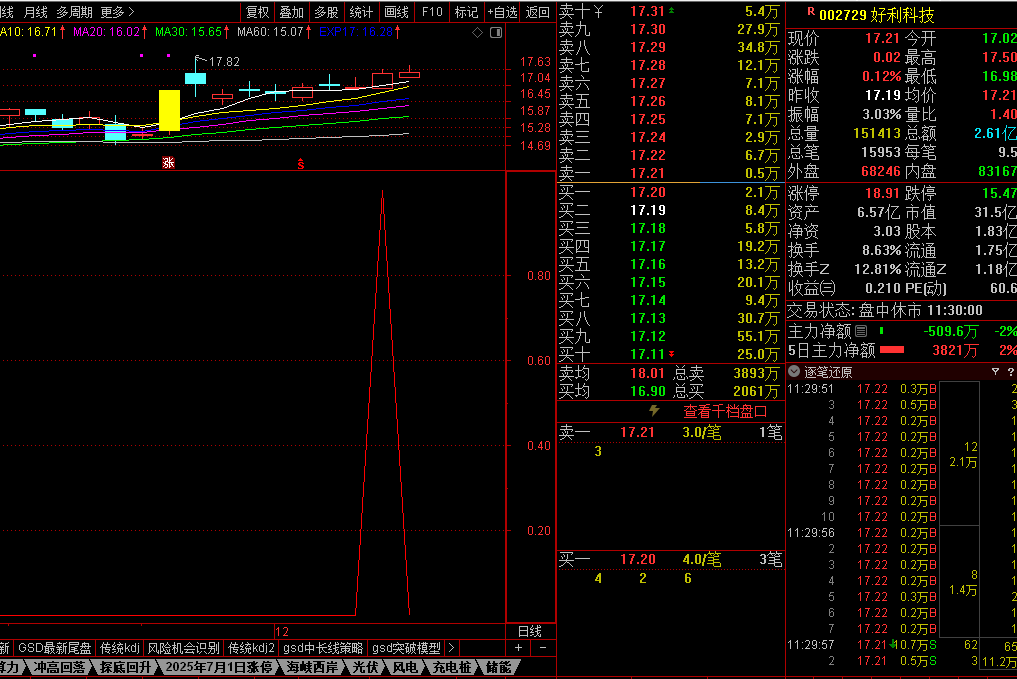Toggle the panel layout icon beside the diamond

tap(494, 32)
